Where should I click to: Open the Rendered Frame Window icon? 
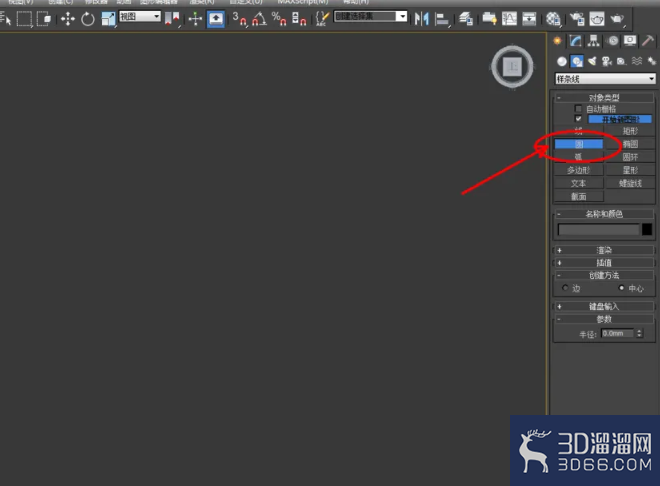tap(597, 19)
